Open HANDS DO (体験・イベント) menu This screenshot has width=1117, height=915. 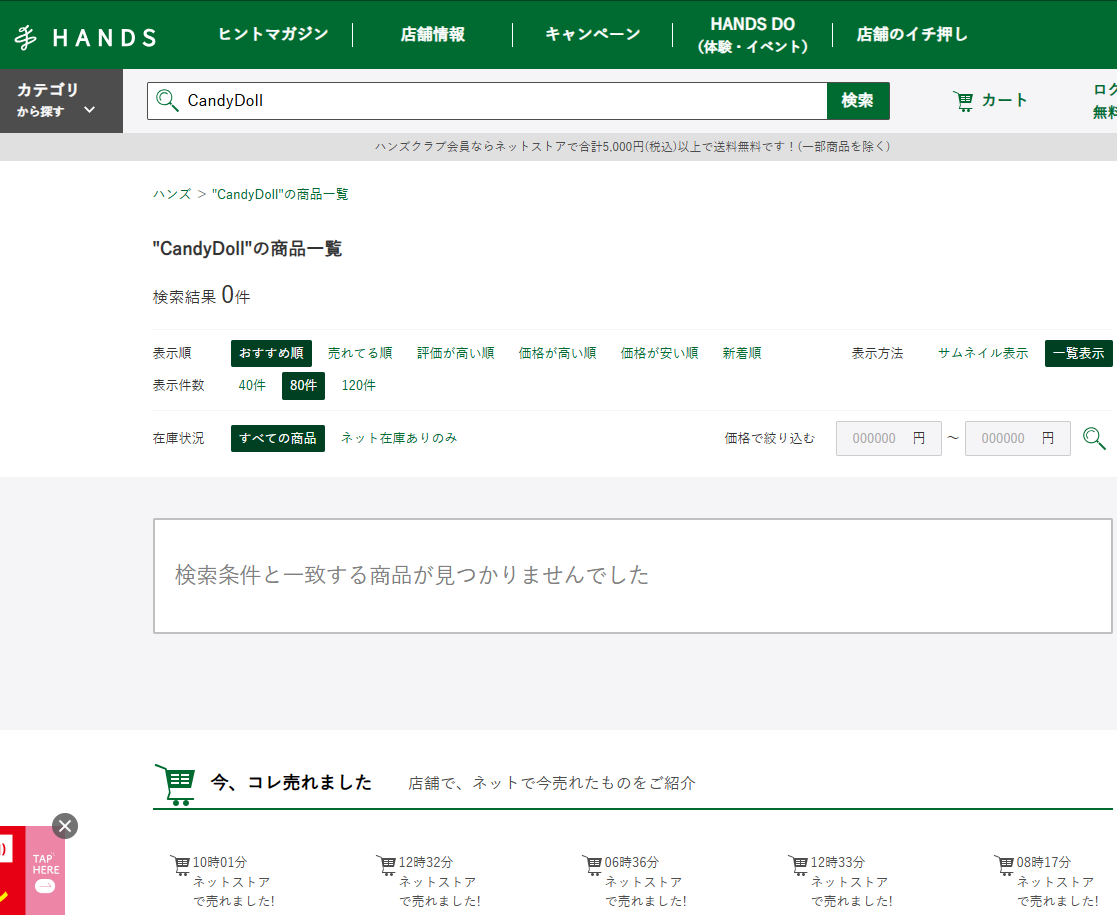[752, 35]
